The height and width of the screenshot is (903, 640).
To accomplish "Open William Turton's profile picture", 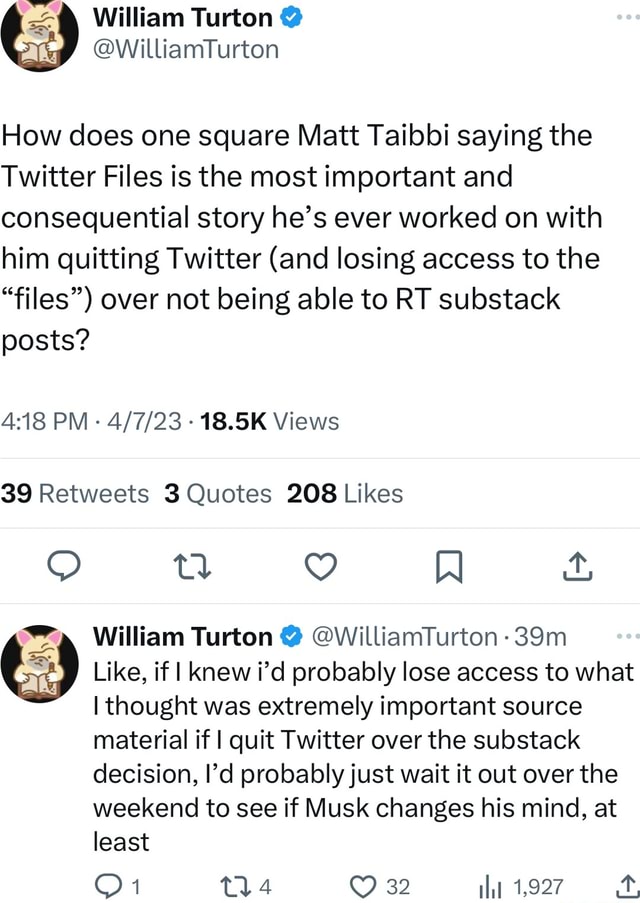I will click(x=40, y=35).
